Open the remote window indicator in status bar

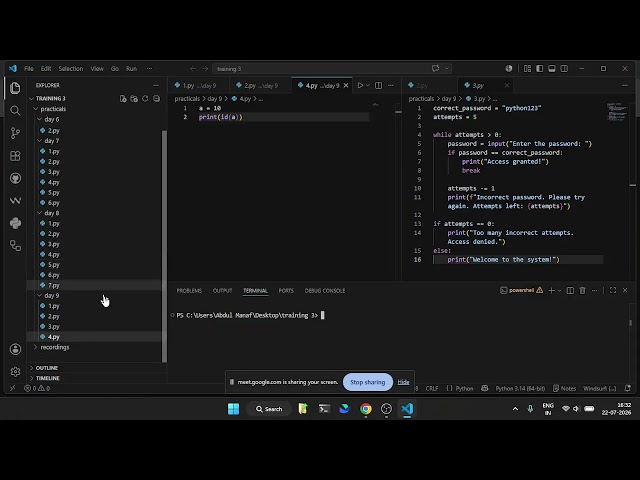point(12,388)
